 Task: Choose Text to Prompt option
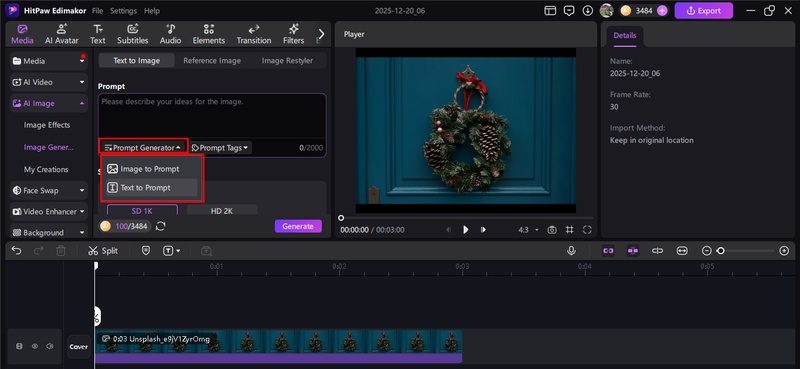[151, 187]
